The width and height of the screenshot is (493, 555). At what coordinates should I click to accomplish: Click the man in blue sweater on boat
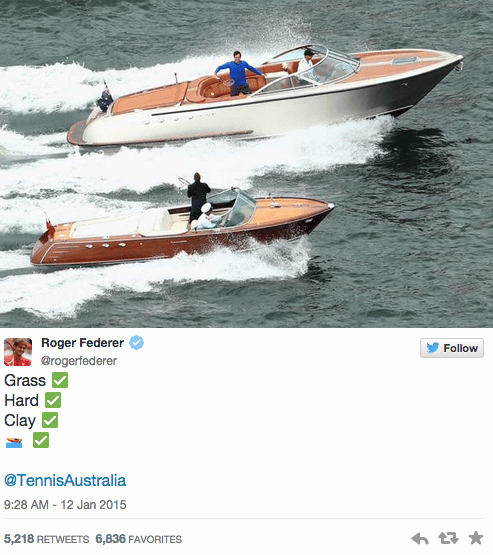click(x=239, y=74)
